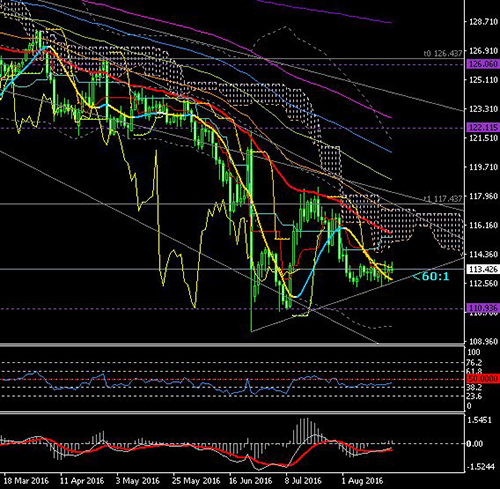The height and width of the screenshot is (489, 500).
Task: Click the 0.00 MACD zero level label
Action: (x=475, y=444)
